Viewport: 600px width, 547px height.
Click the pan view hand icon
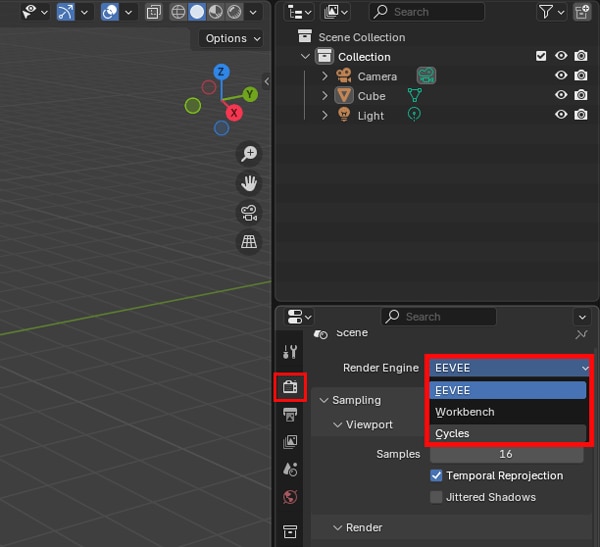249,183
